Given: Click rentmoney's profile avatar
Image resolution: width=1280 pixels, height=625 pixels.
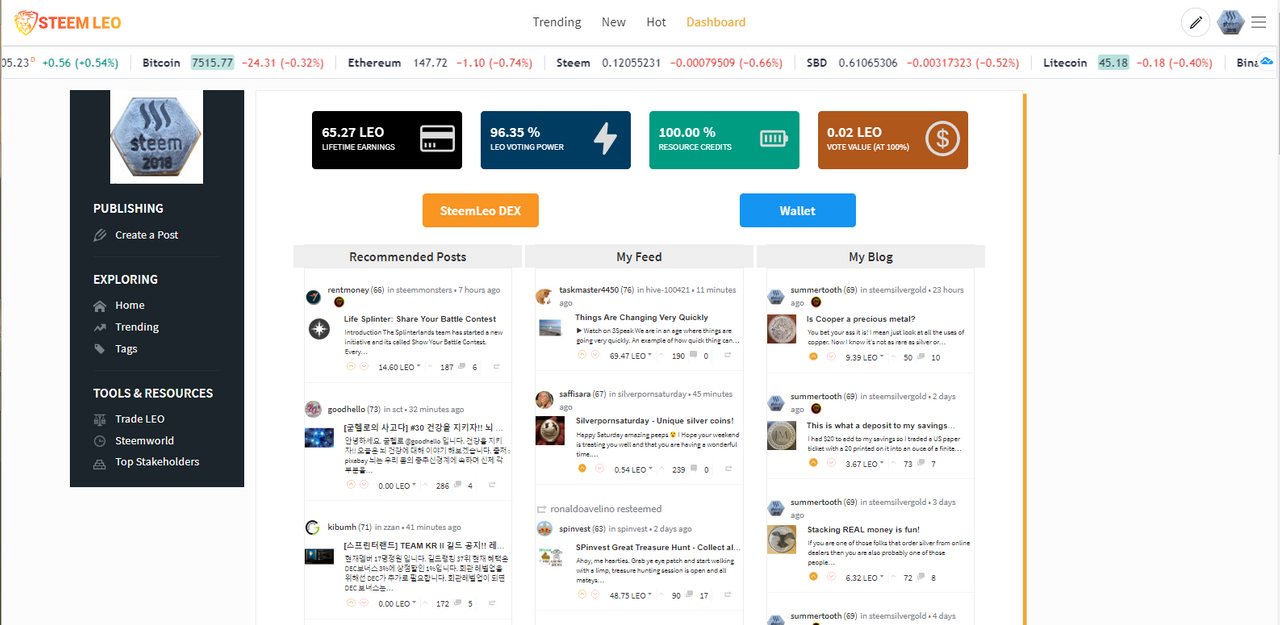Looking at the screenshot, I should click(x=314, y=297).
